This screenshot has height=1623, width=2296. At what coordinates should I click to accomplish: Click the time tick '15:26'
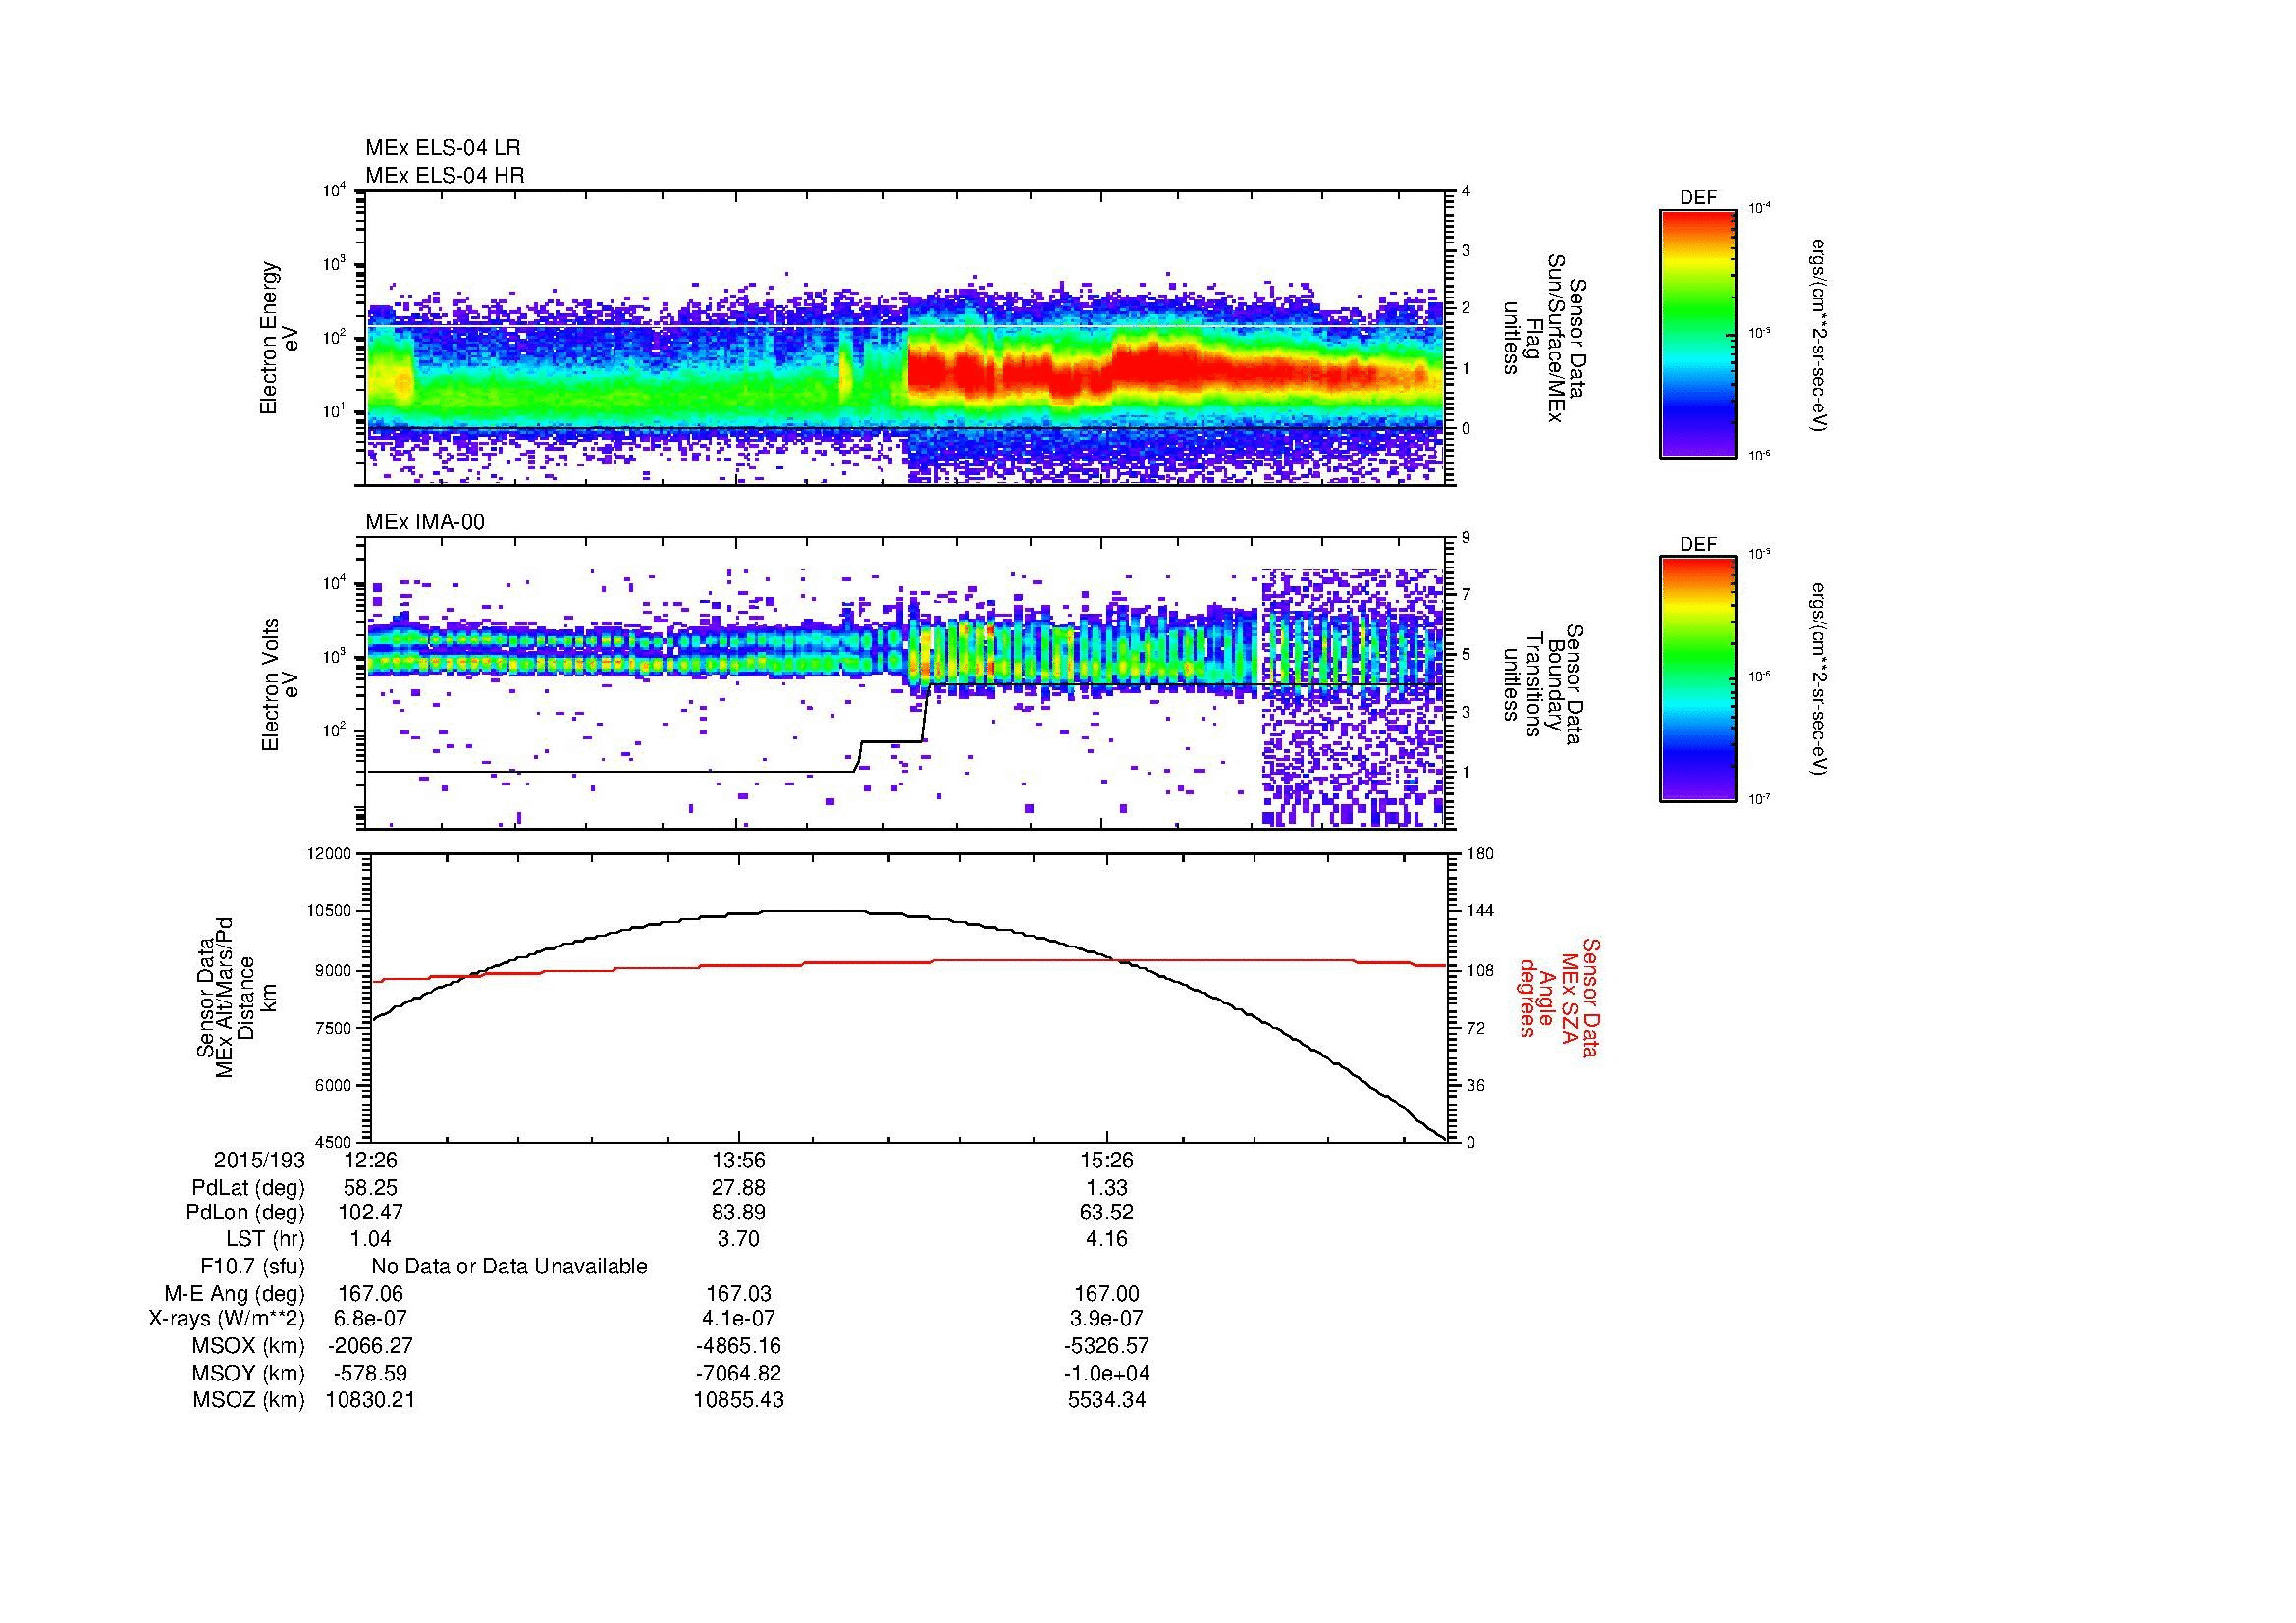[1107, 1160]
